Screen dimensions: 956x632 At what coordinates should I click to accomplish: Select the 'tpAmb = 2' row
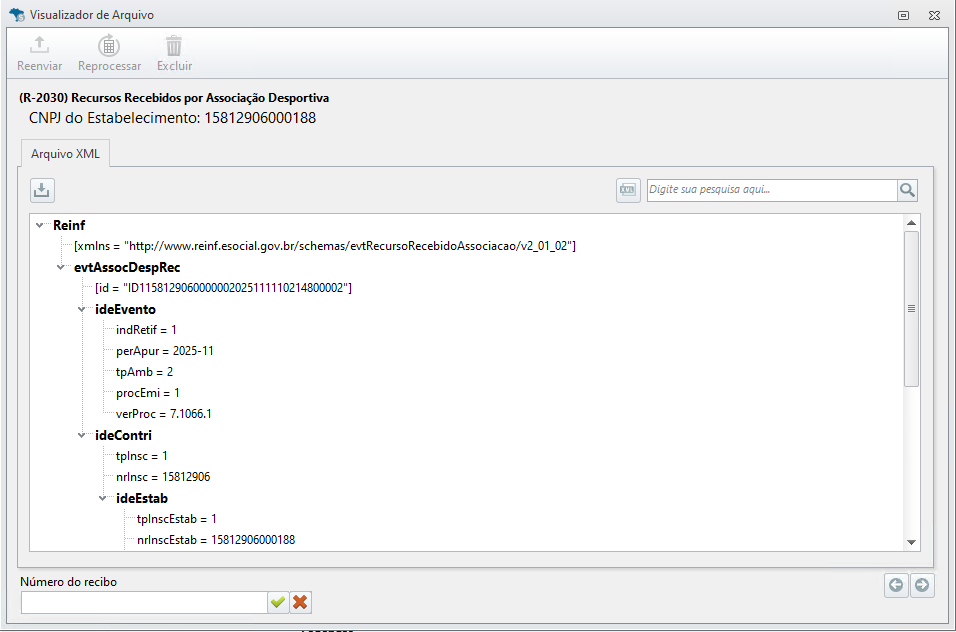pyautogui.click(x=144, y=372)
